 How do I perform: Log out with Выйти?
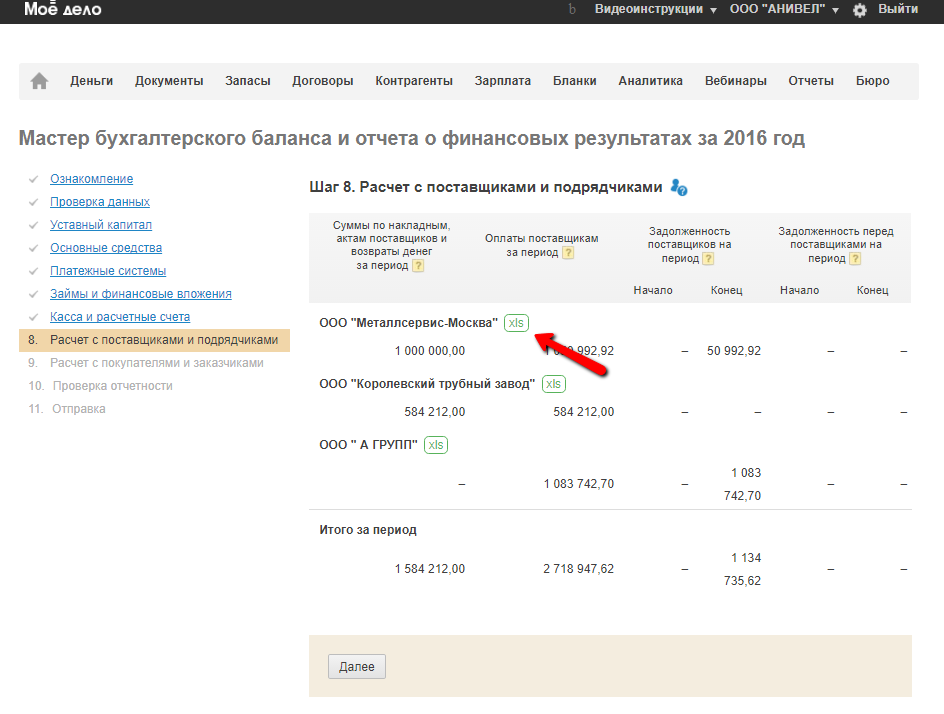(898, 9)
